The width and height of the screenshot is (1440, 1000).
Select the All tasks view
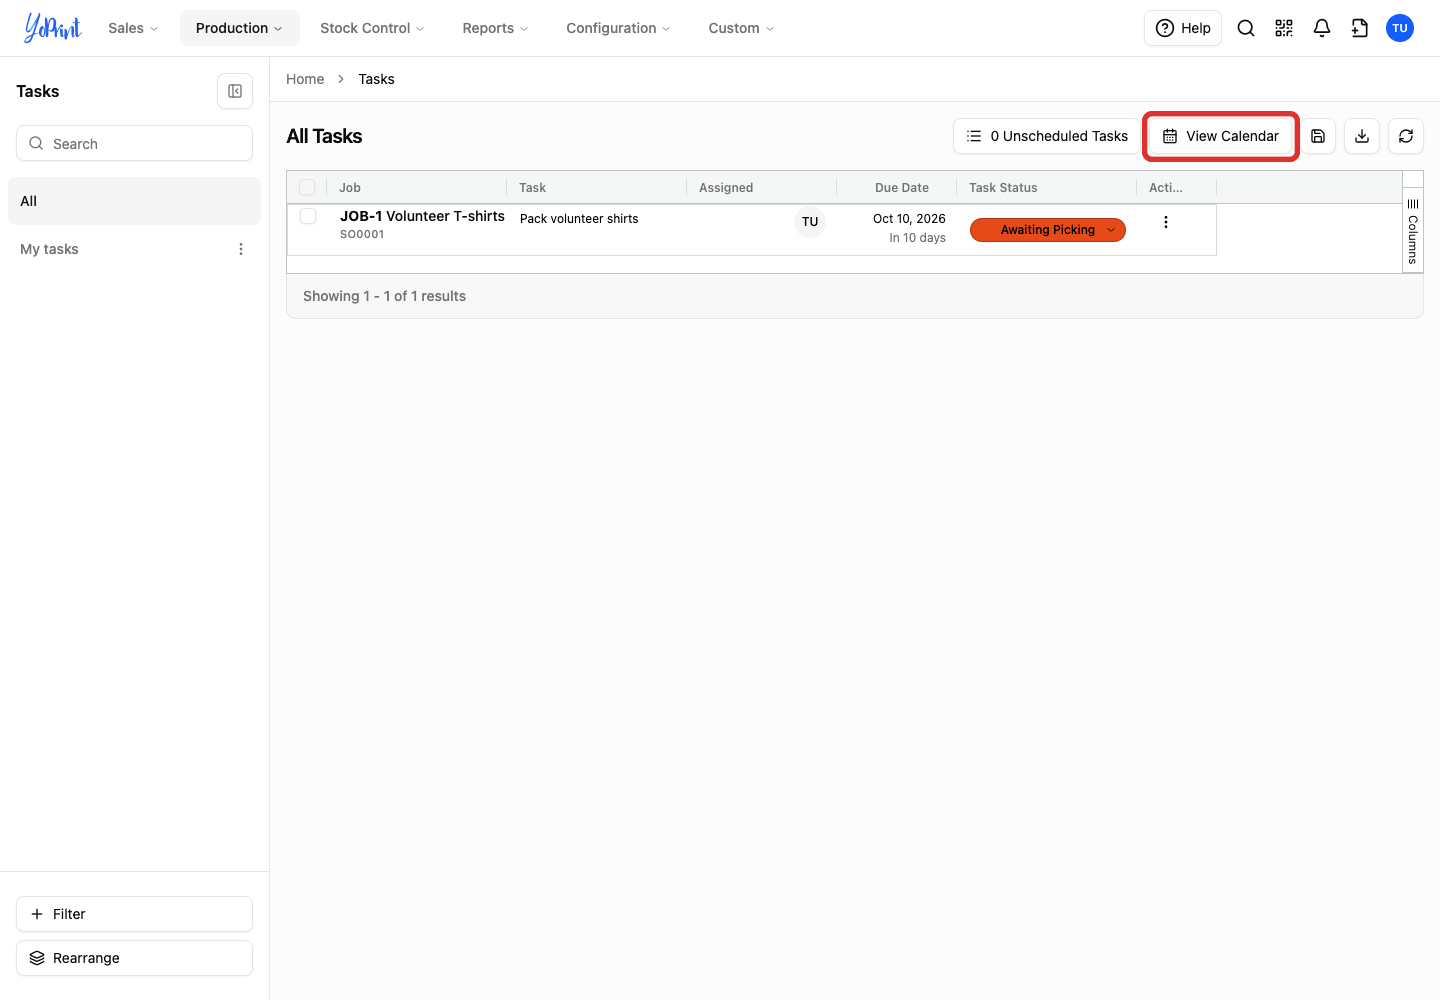pyautogui.click(x=134, y=201)
